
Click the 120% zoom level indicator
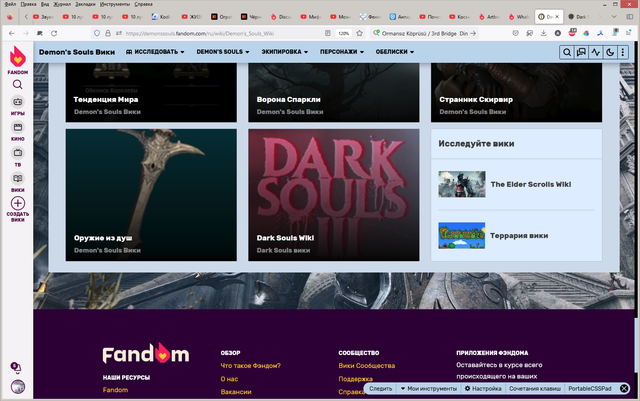coord(344,33)
